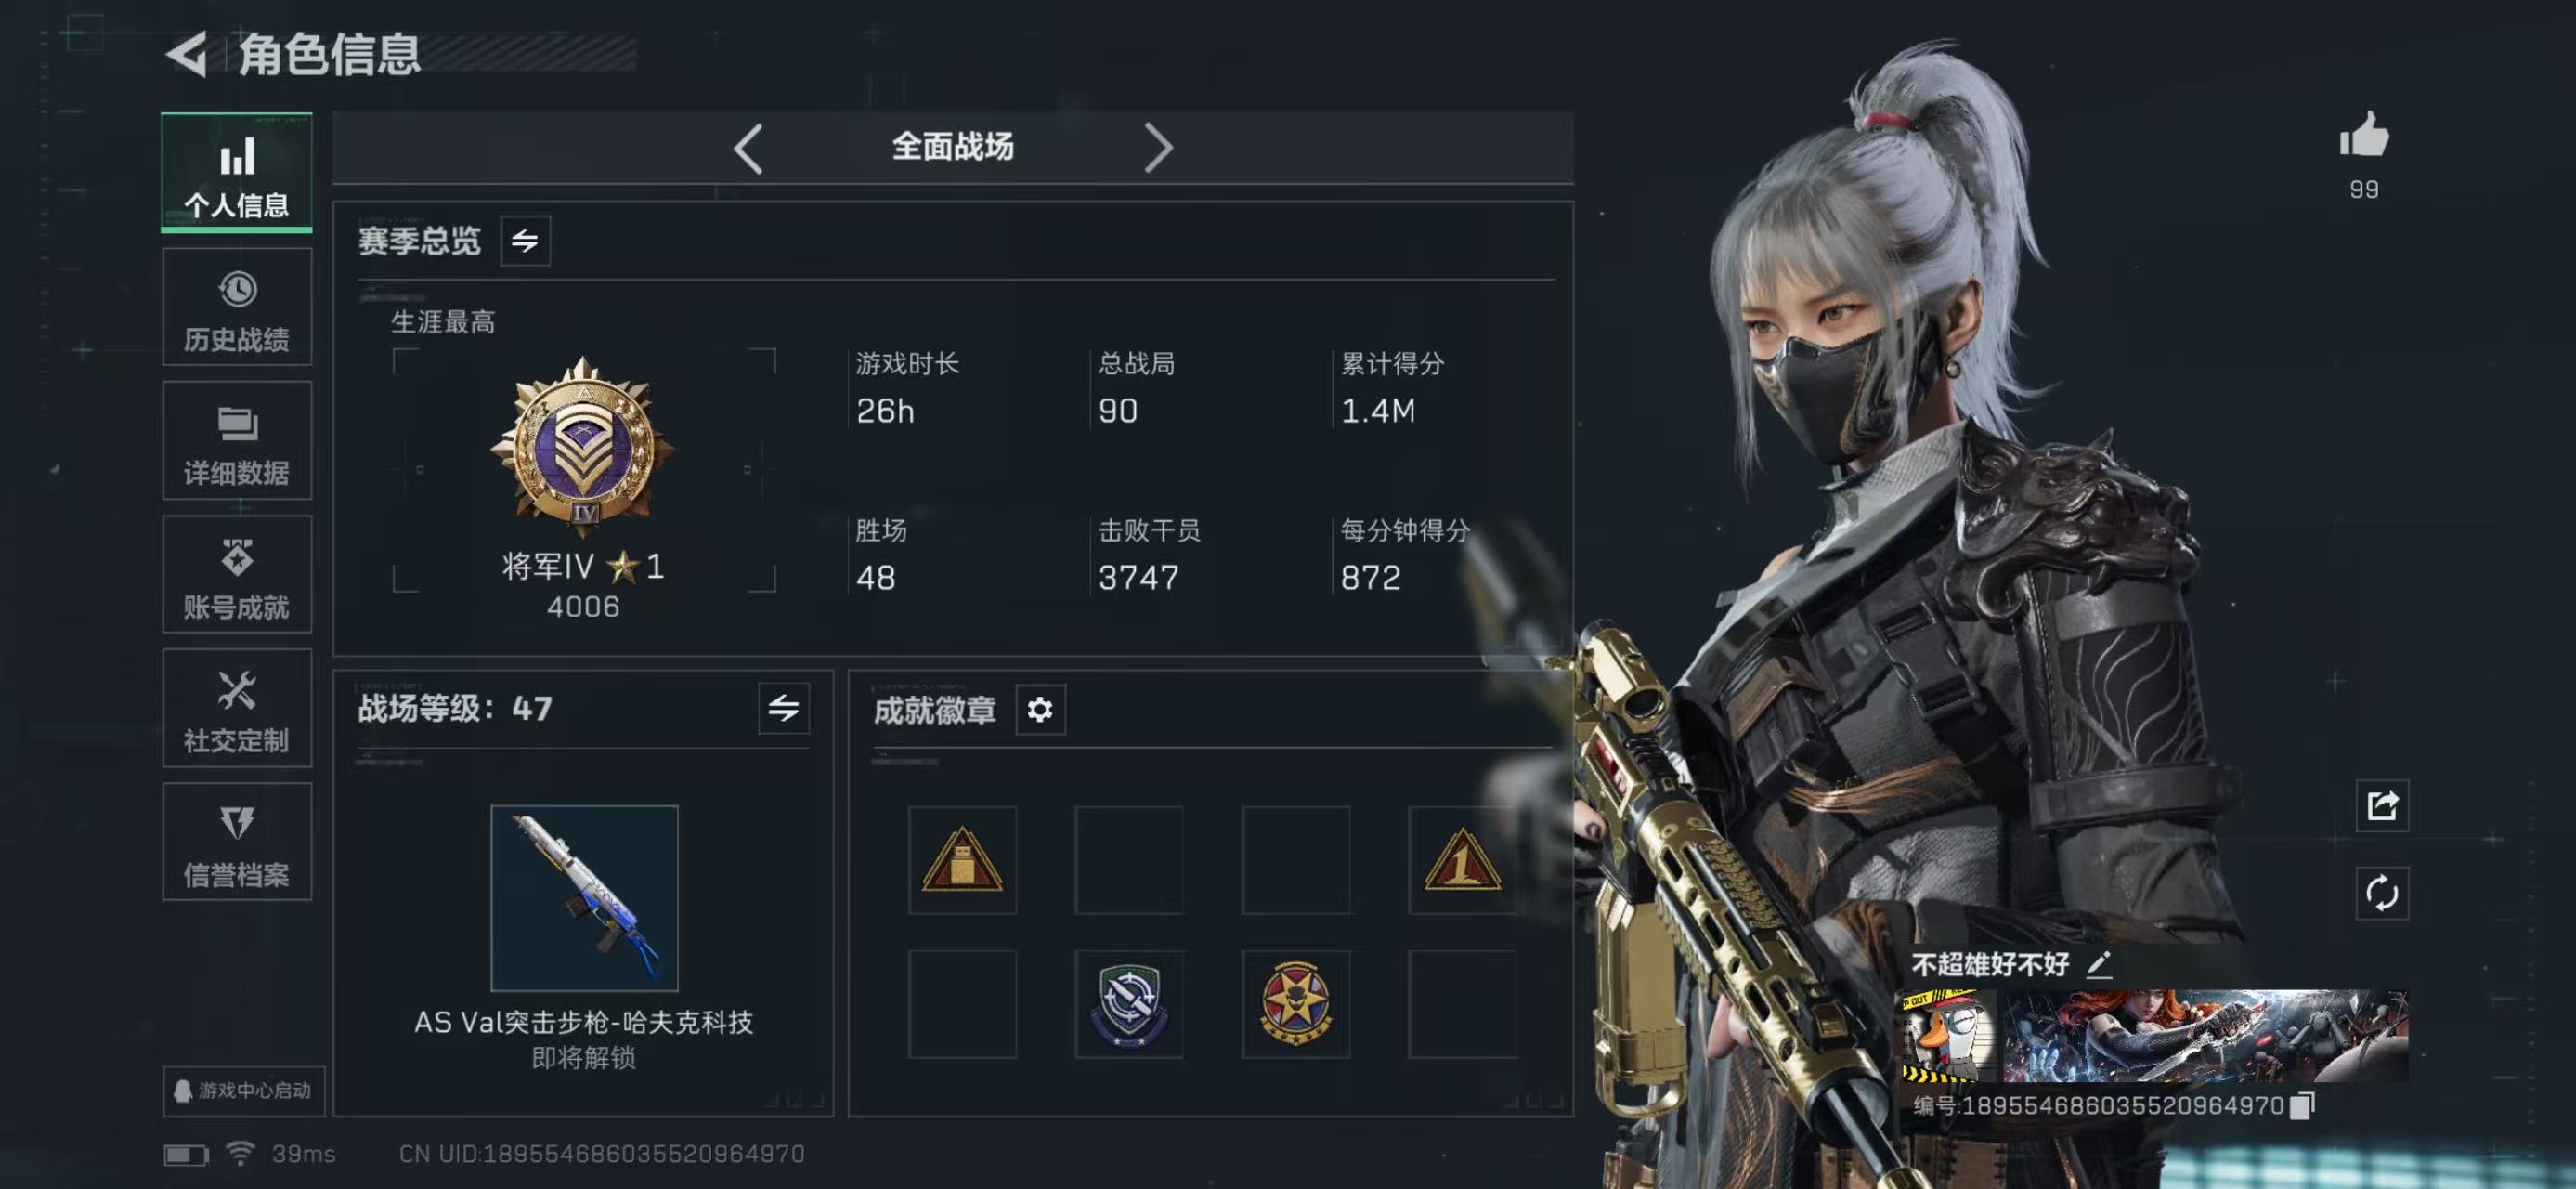Open the 社交定制 tab

pos(237,708)
